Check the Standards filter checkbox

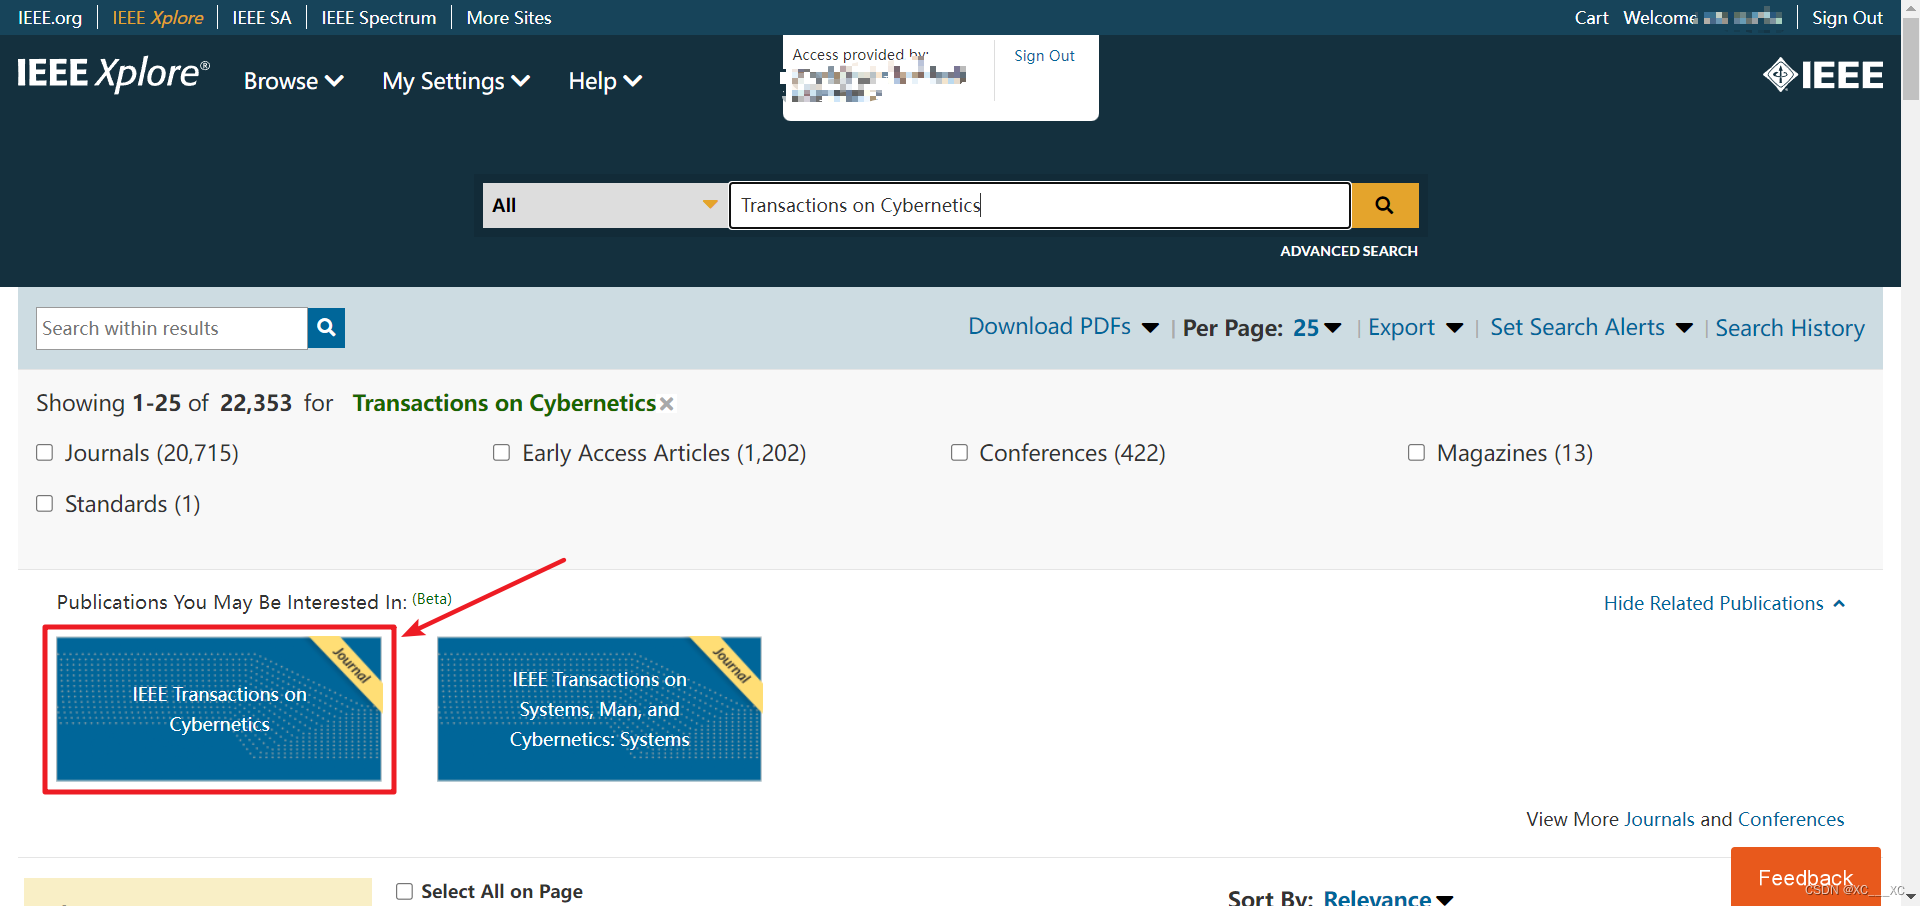click(45, 504)
